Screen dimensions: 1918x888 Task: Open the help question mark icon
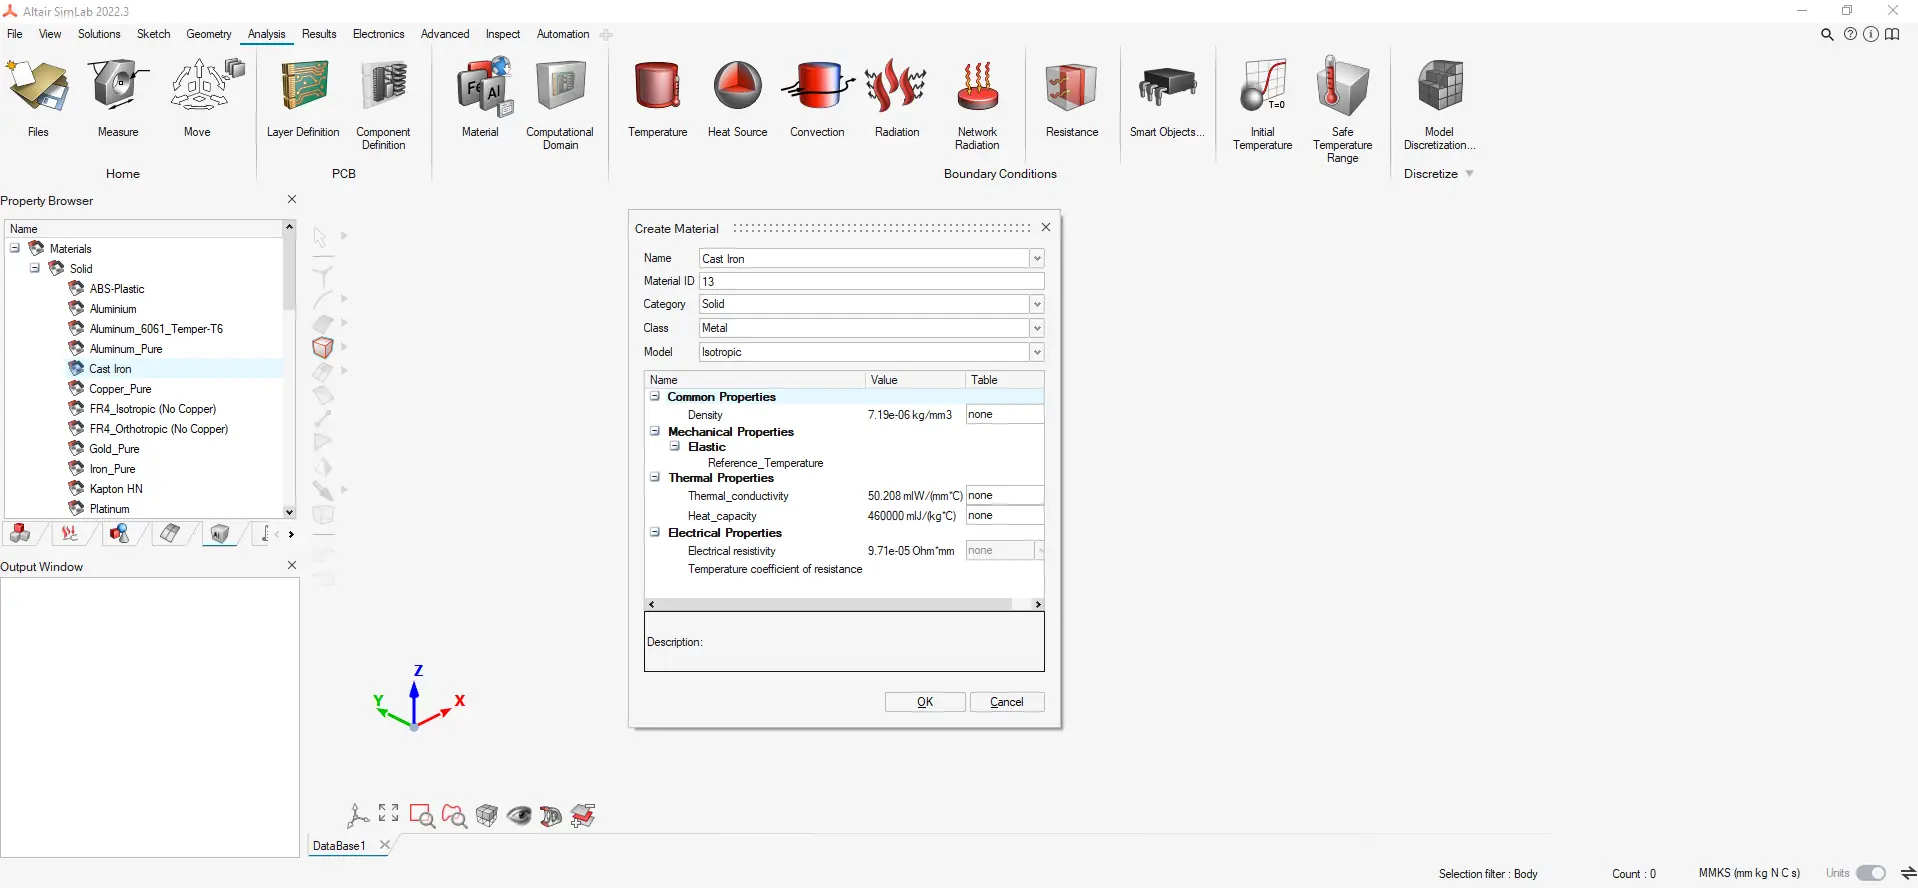point(1850,34)
